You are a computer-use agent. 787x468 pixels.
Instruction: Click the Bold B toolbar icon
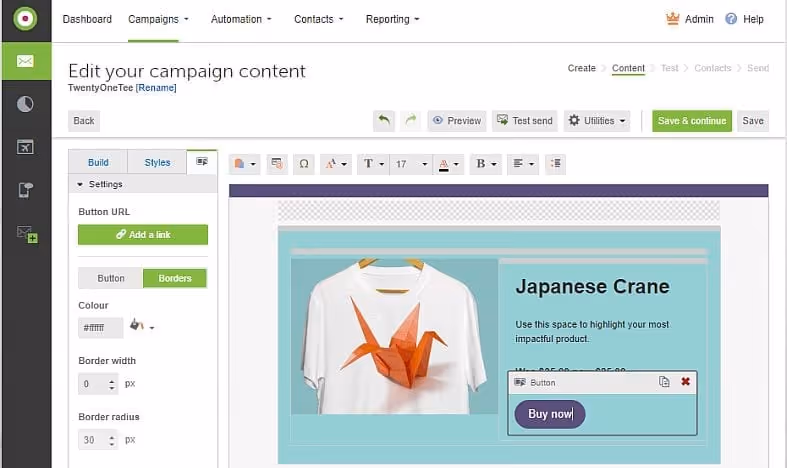480,164
